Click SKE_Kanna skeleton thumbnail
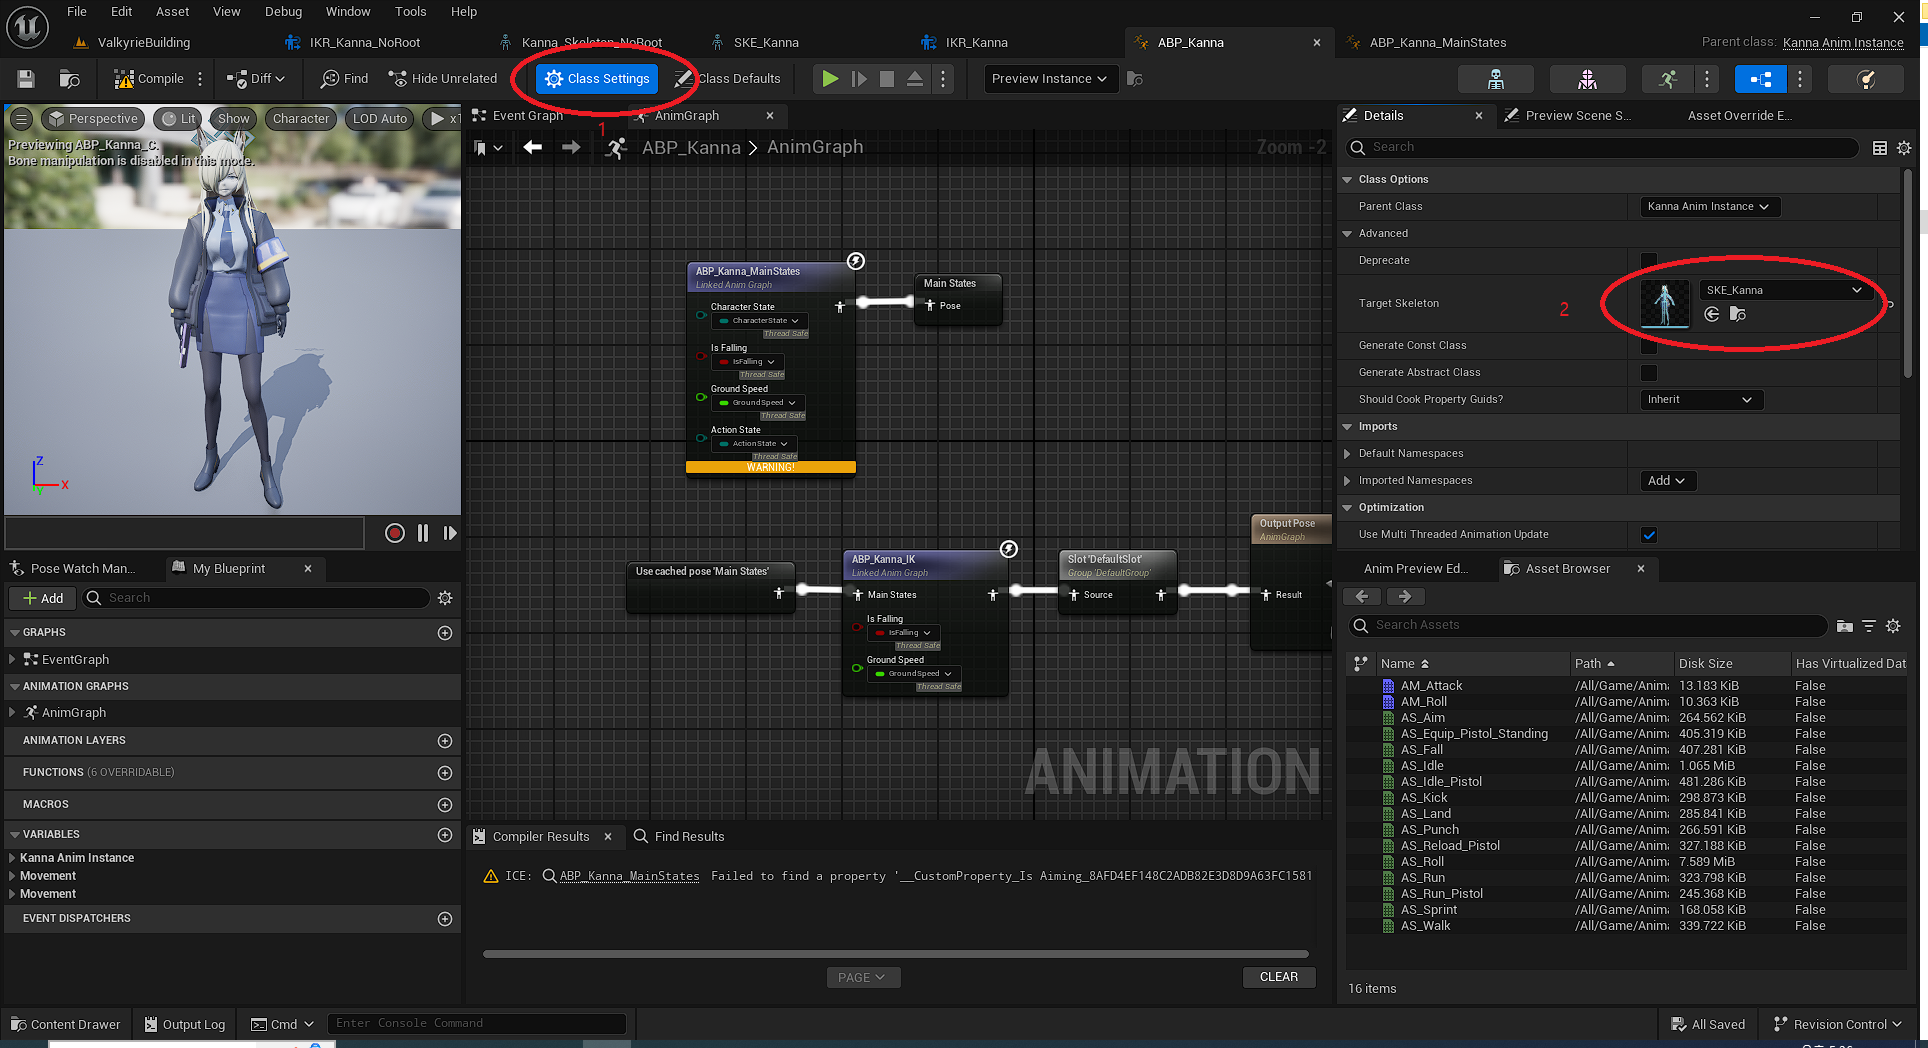Viewport: 1928px width, 1048px height. (1665, 304)
